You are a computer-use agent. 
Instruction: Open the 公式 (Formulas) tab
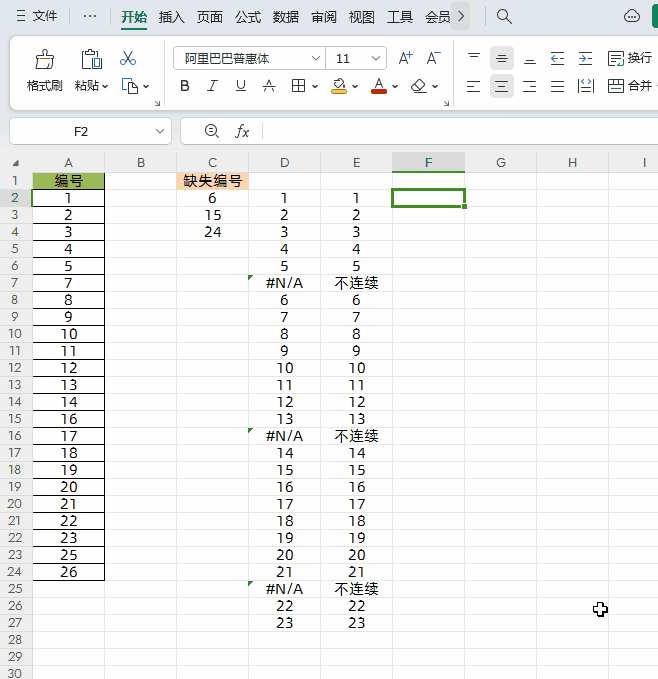pyautogui.click(x=248, y=17)
